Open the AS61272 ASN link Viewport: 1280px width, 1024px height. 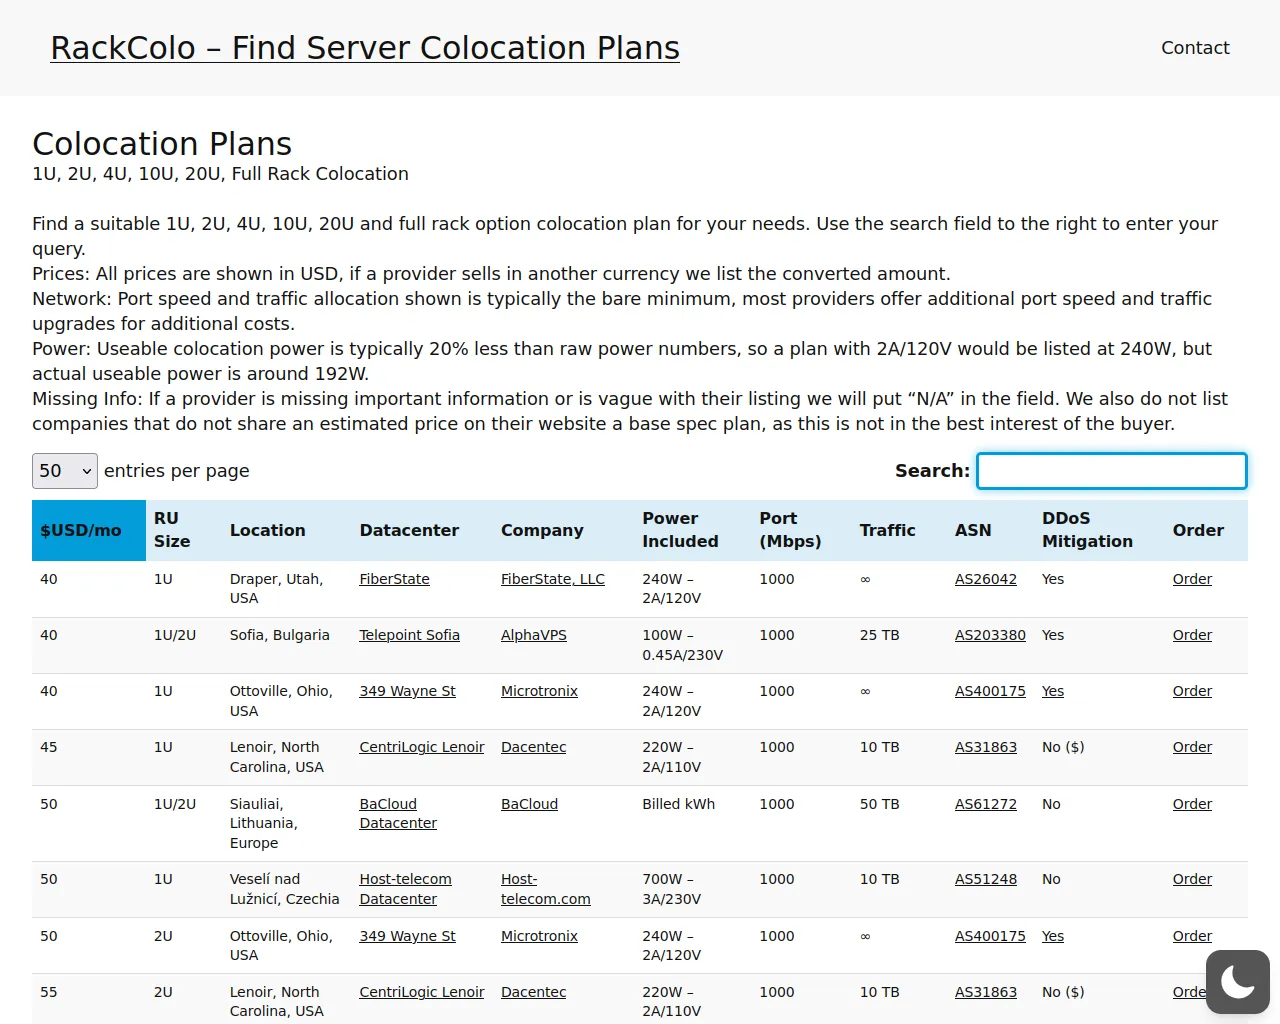pos(985,804)
